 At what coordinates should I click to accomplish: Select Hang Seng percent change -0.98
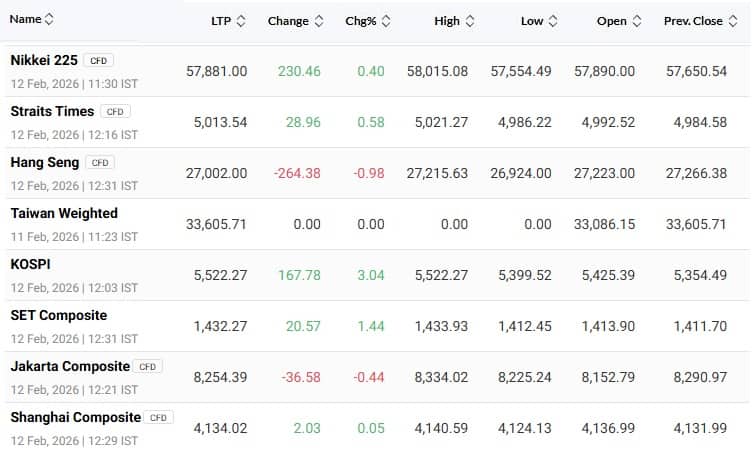tap(369, 173)
